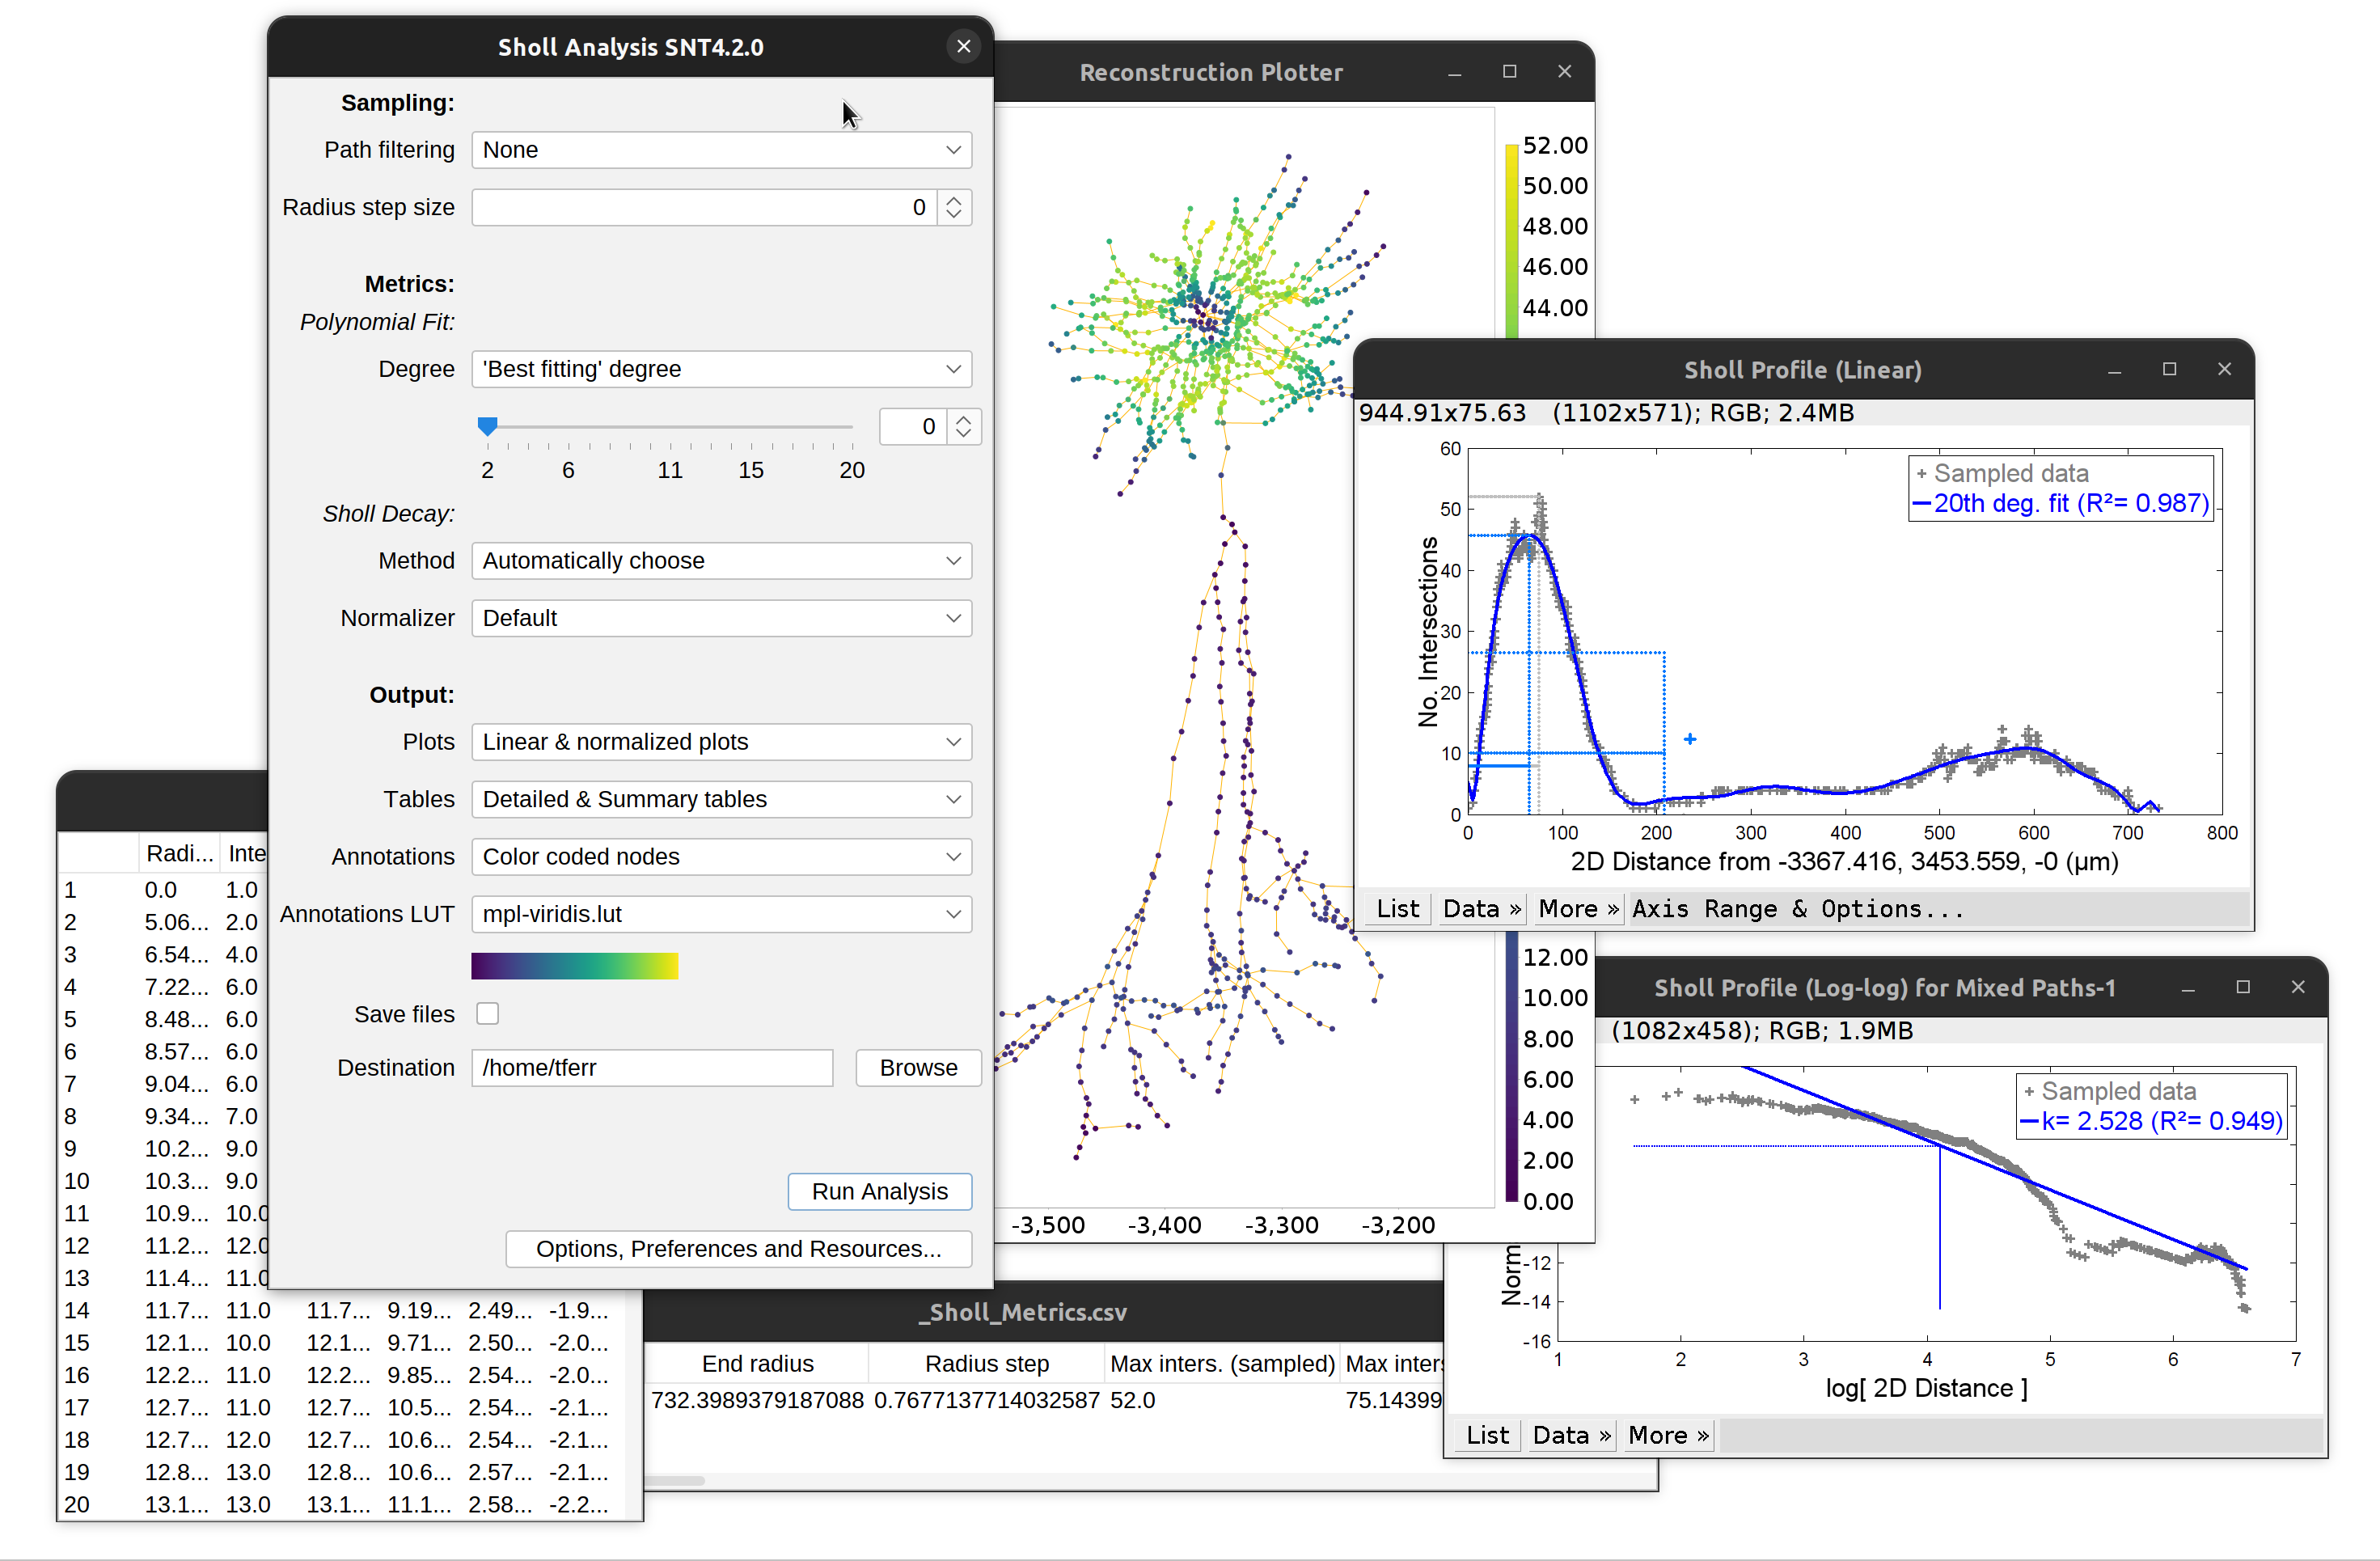
Task: Close the Sholl Analysis SNT4.2.0 dialog
Action: [963, 46]
